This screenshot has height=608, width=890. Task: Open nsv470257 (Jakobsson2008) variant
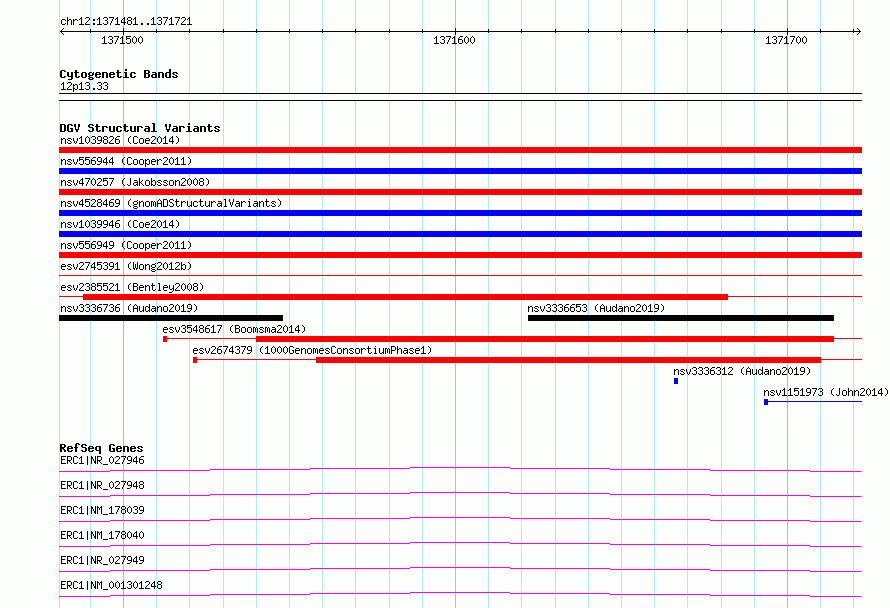coord(135,182)
